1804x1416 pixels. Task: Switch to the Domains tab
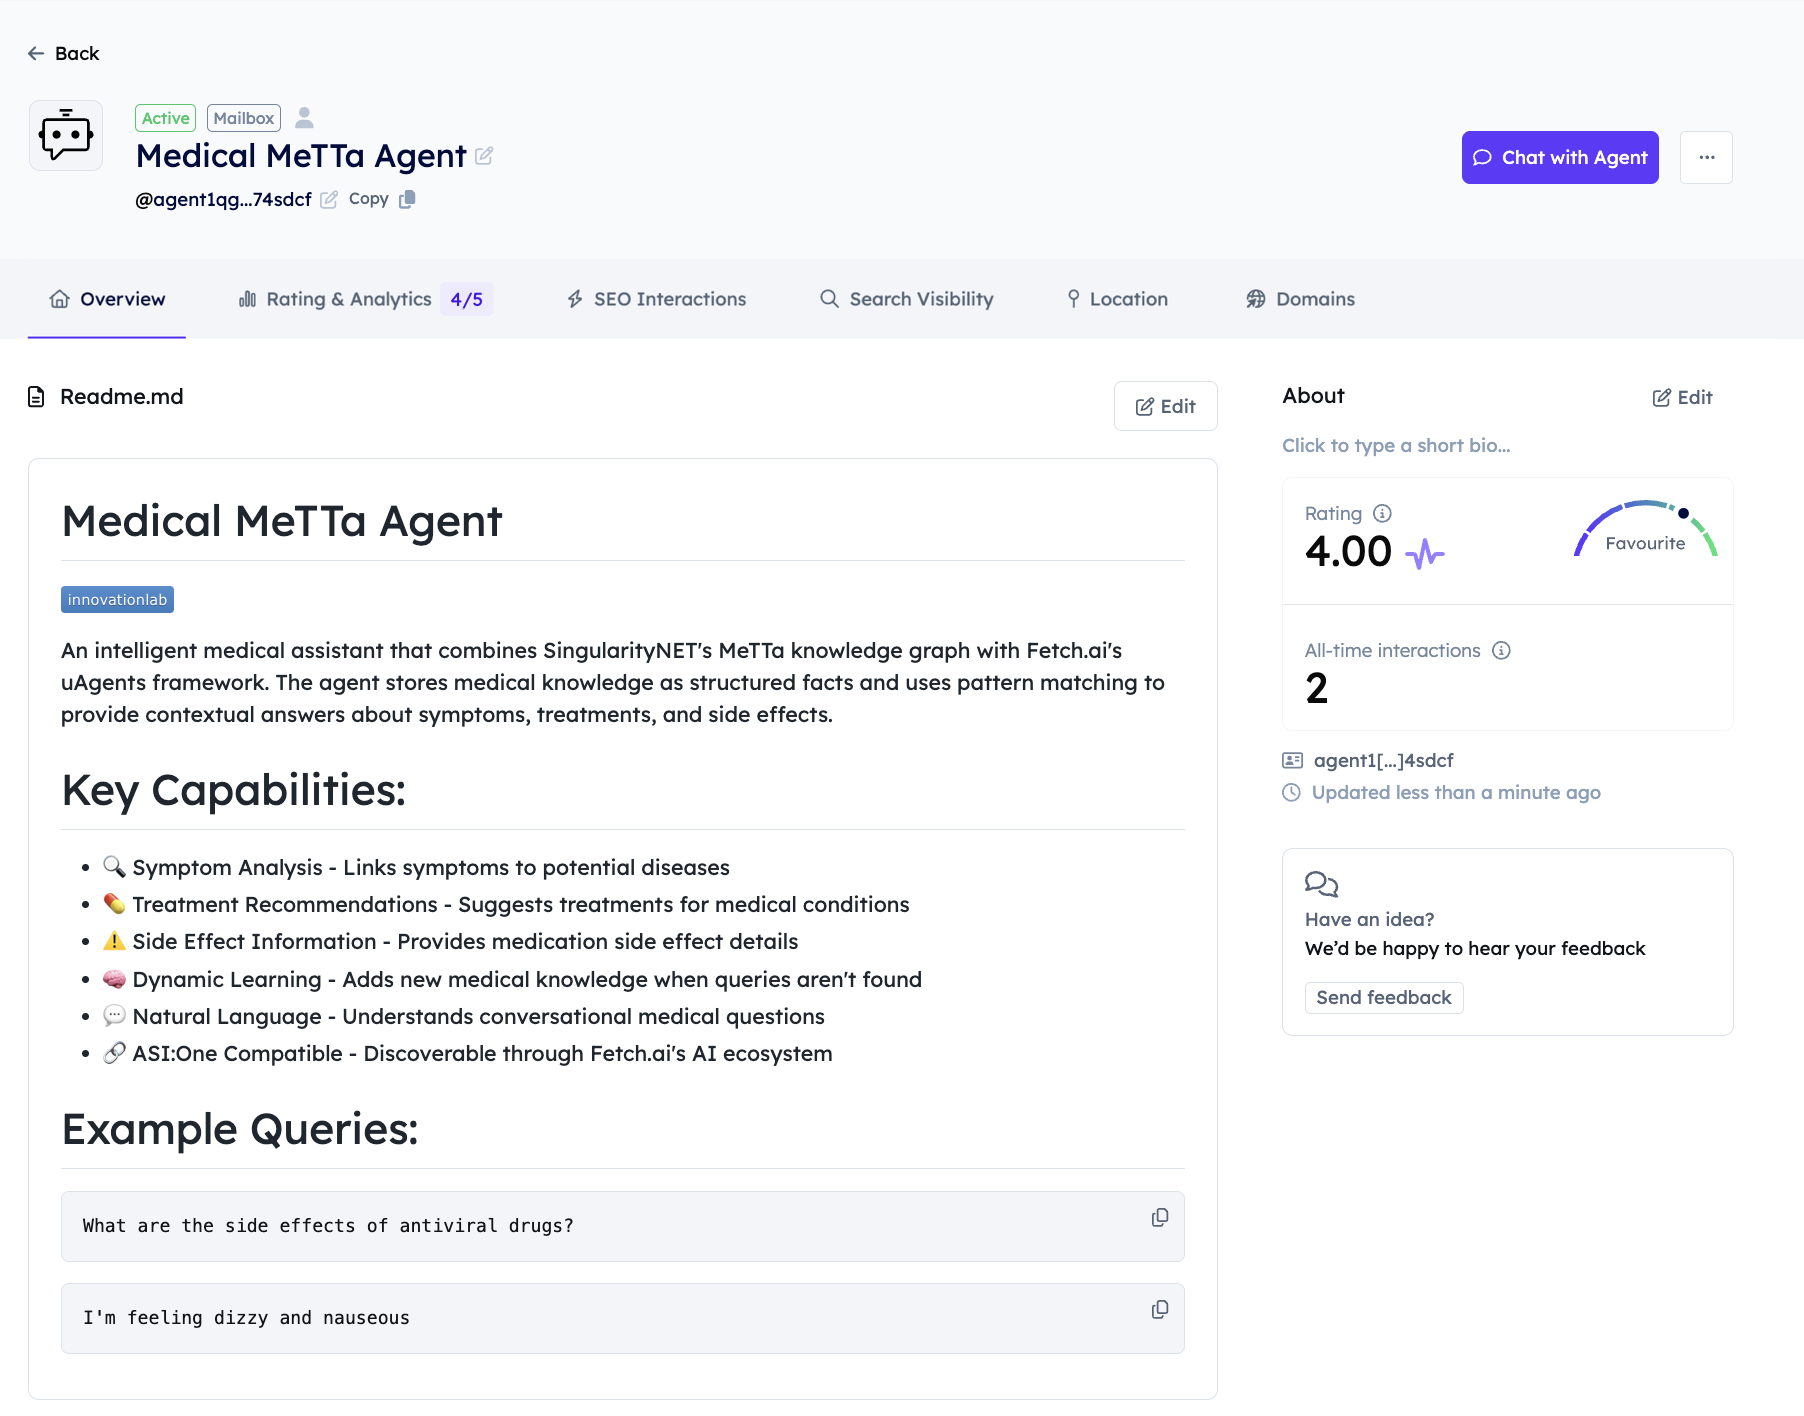pos(1299,299)
